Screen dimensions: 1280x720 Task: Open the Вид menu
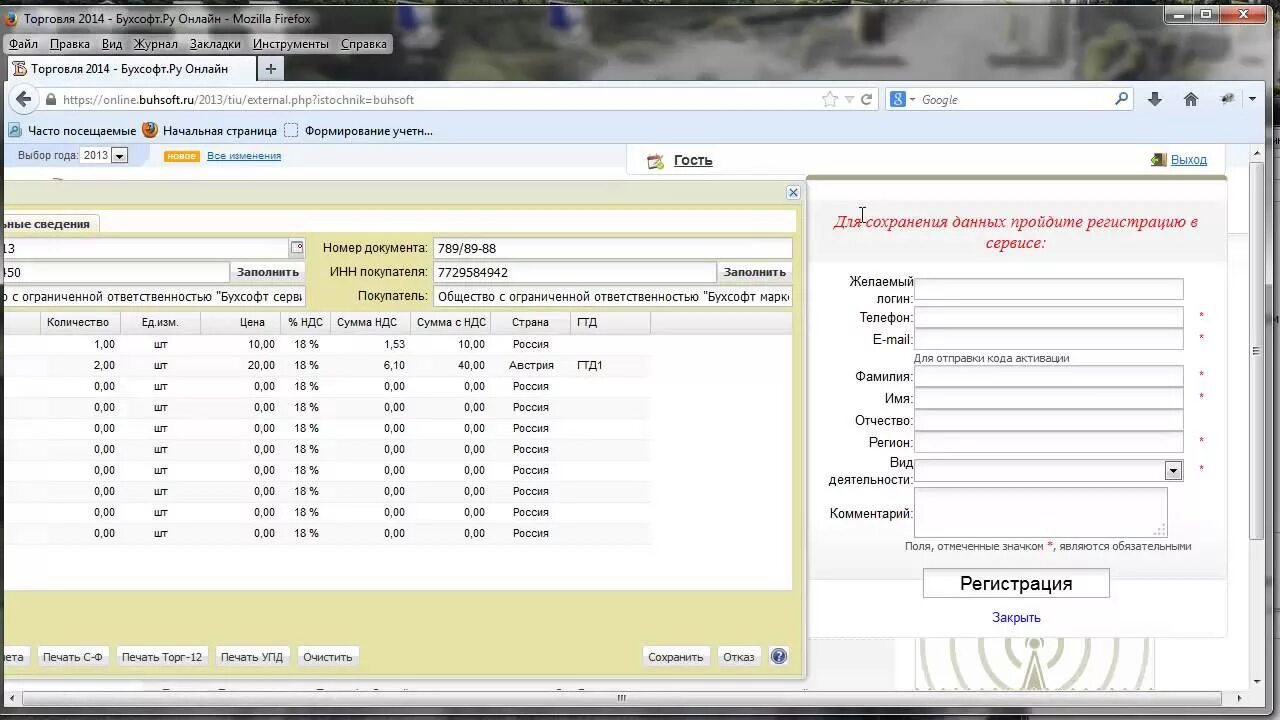pos(112,44)
